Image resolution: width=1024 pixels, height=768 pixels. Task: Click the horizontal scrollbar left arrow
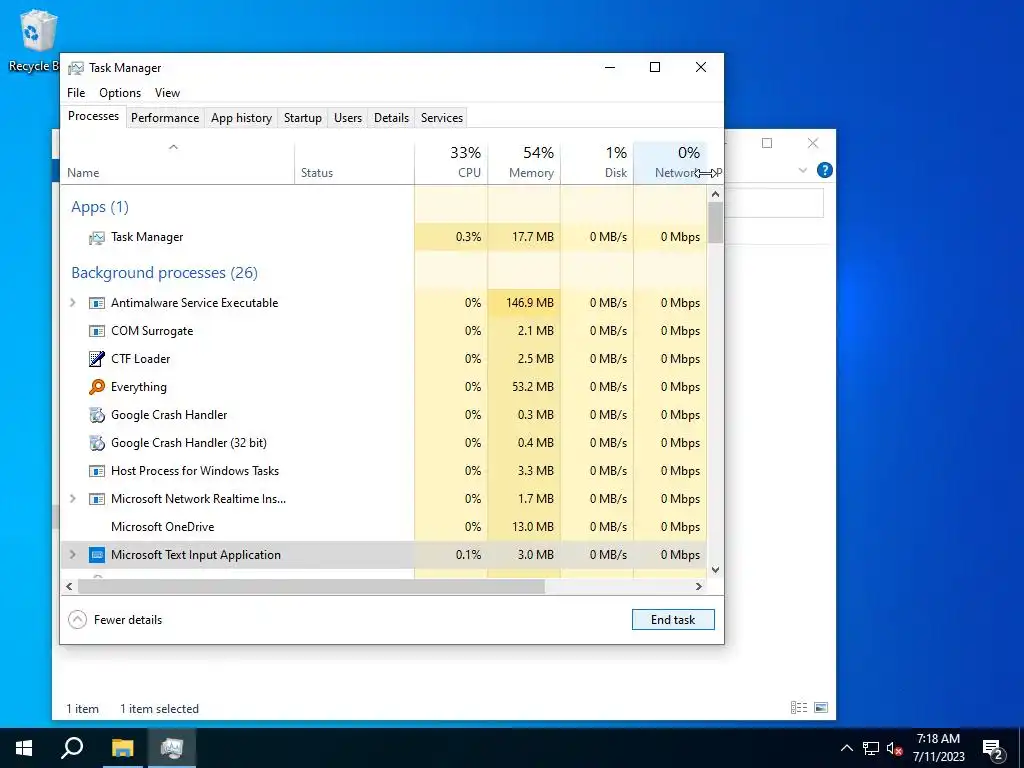(x=69, y=586)
